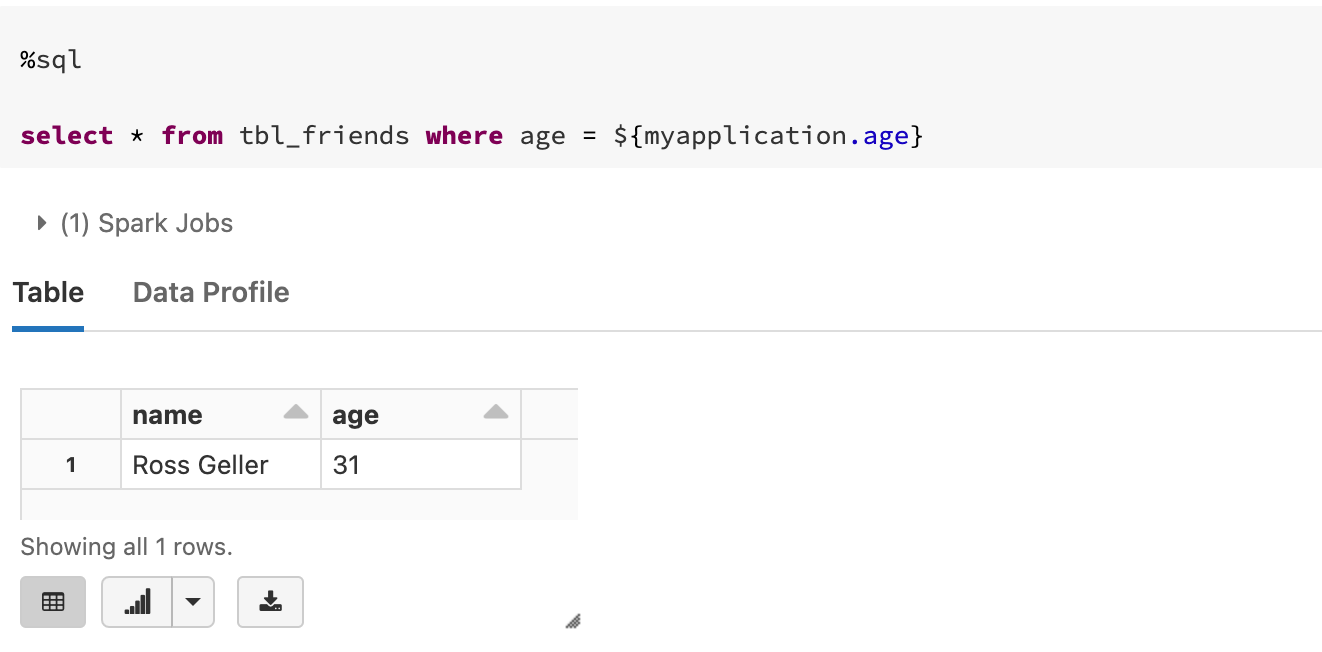
Task: Click the empty header cell above row numbers
Action: pyautogui.click(x=71, y=414)
